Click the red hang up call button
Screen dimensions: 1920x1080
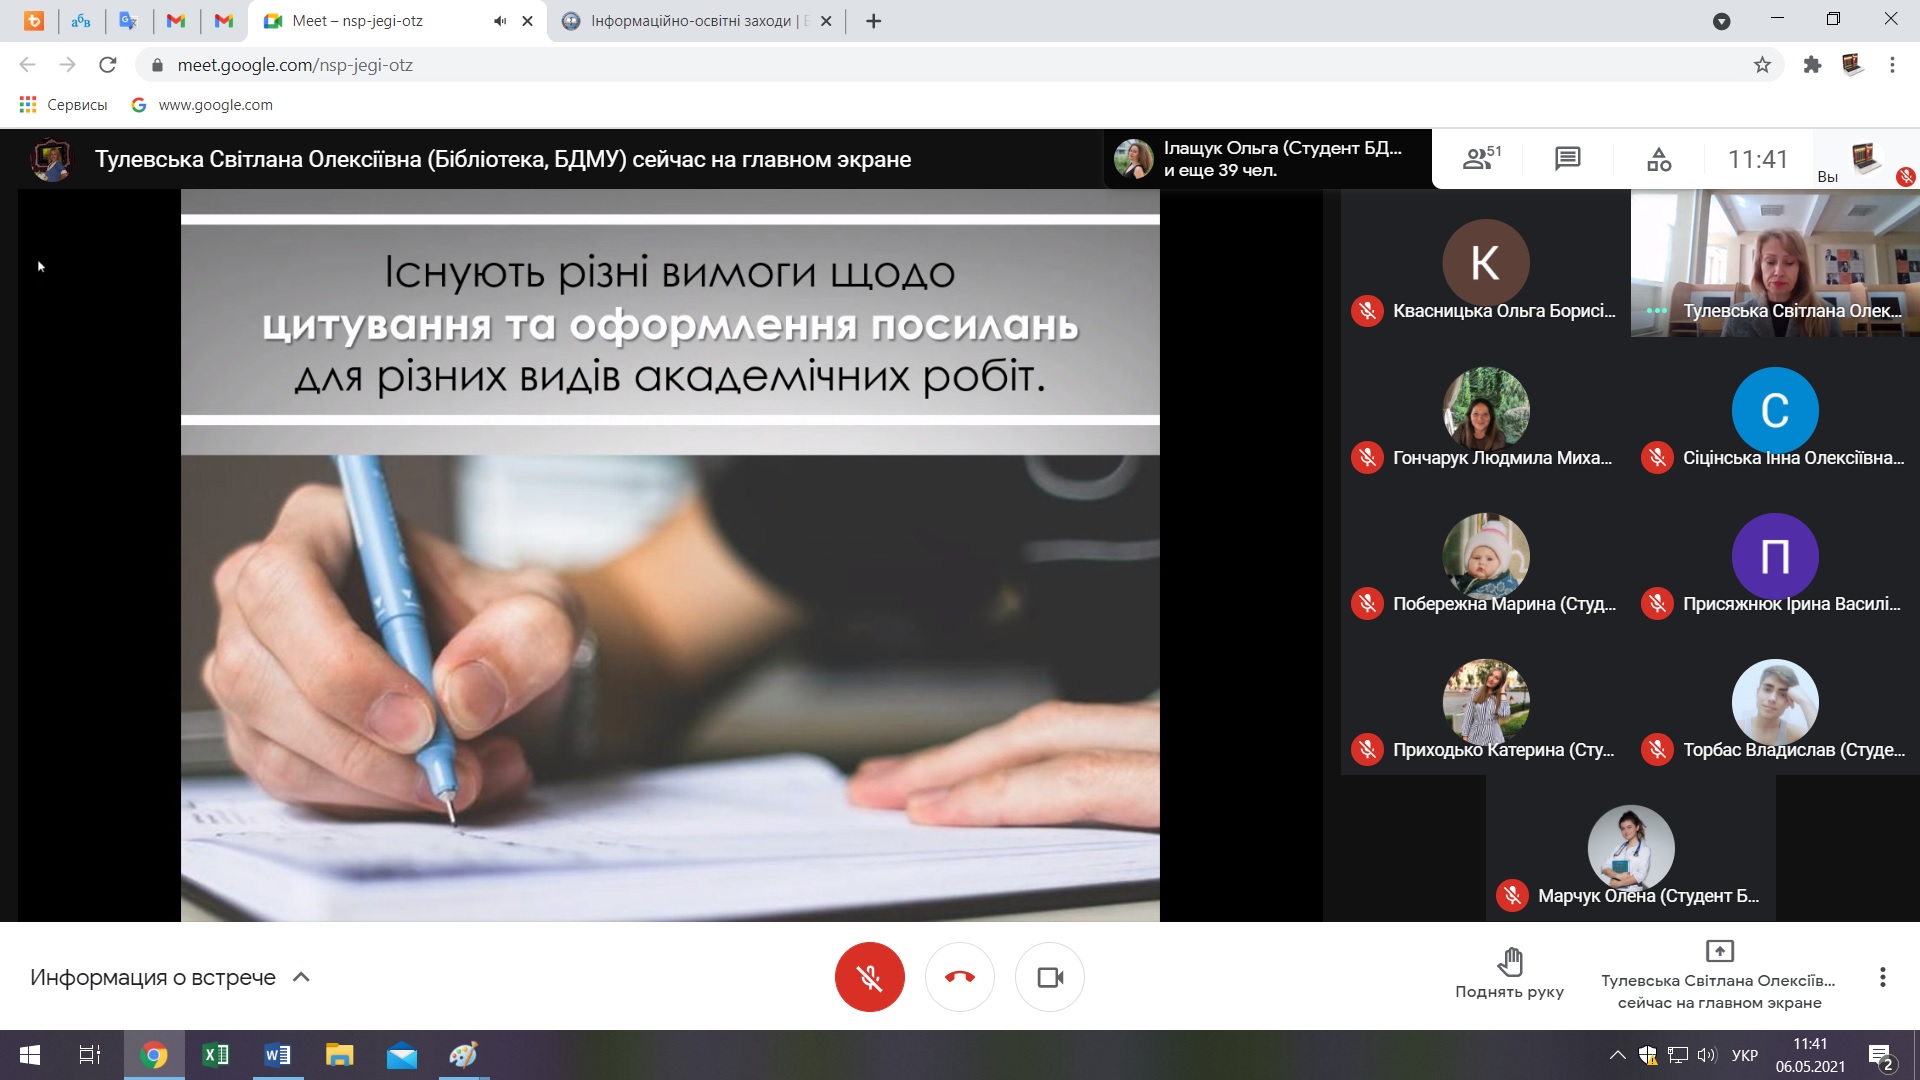(959, 977)
